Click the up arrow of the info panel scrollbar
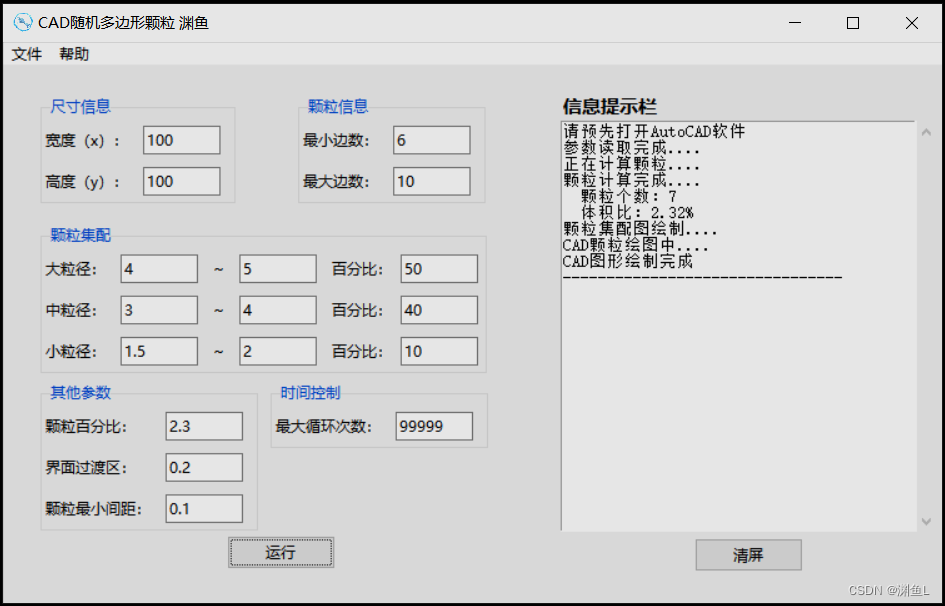 pyautogui.click(x=926, y=131)
